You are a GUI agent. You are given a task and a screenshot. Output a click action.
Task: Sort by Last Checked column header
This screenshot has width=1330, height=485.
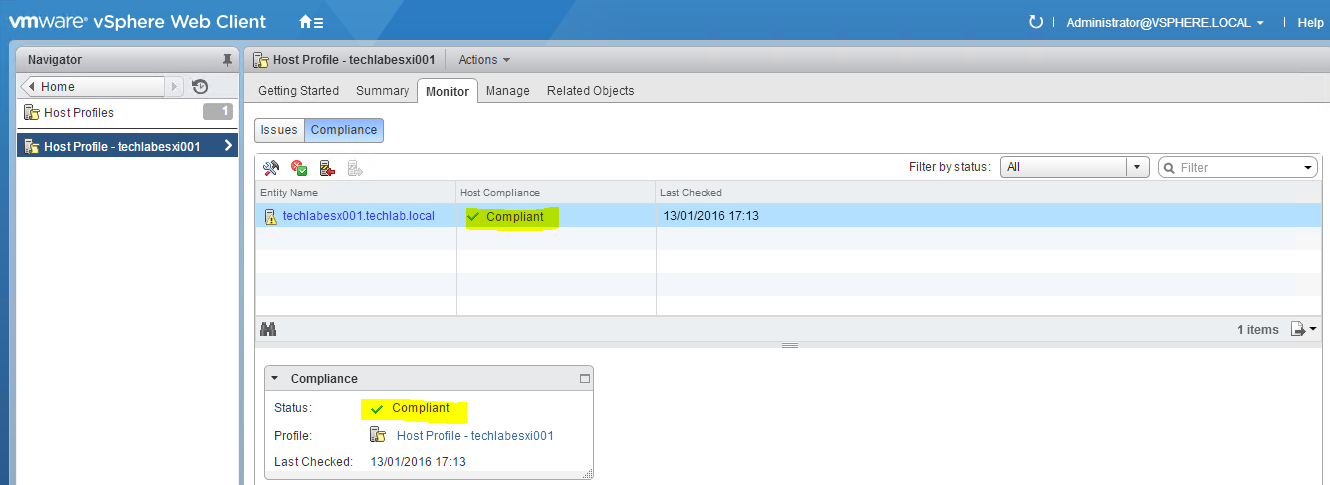tap(986, 192)
